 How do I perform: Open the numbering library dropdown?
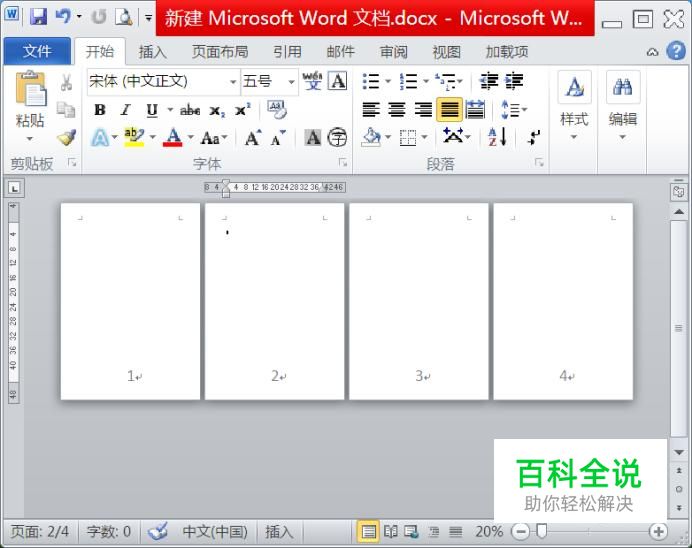tap(426, 81)
